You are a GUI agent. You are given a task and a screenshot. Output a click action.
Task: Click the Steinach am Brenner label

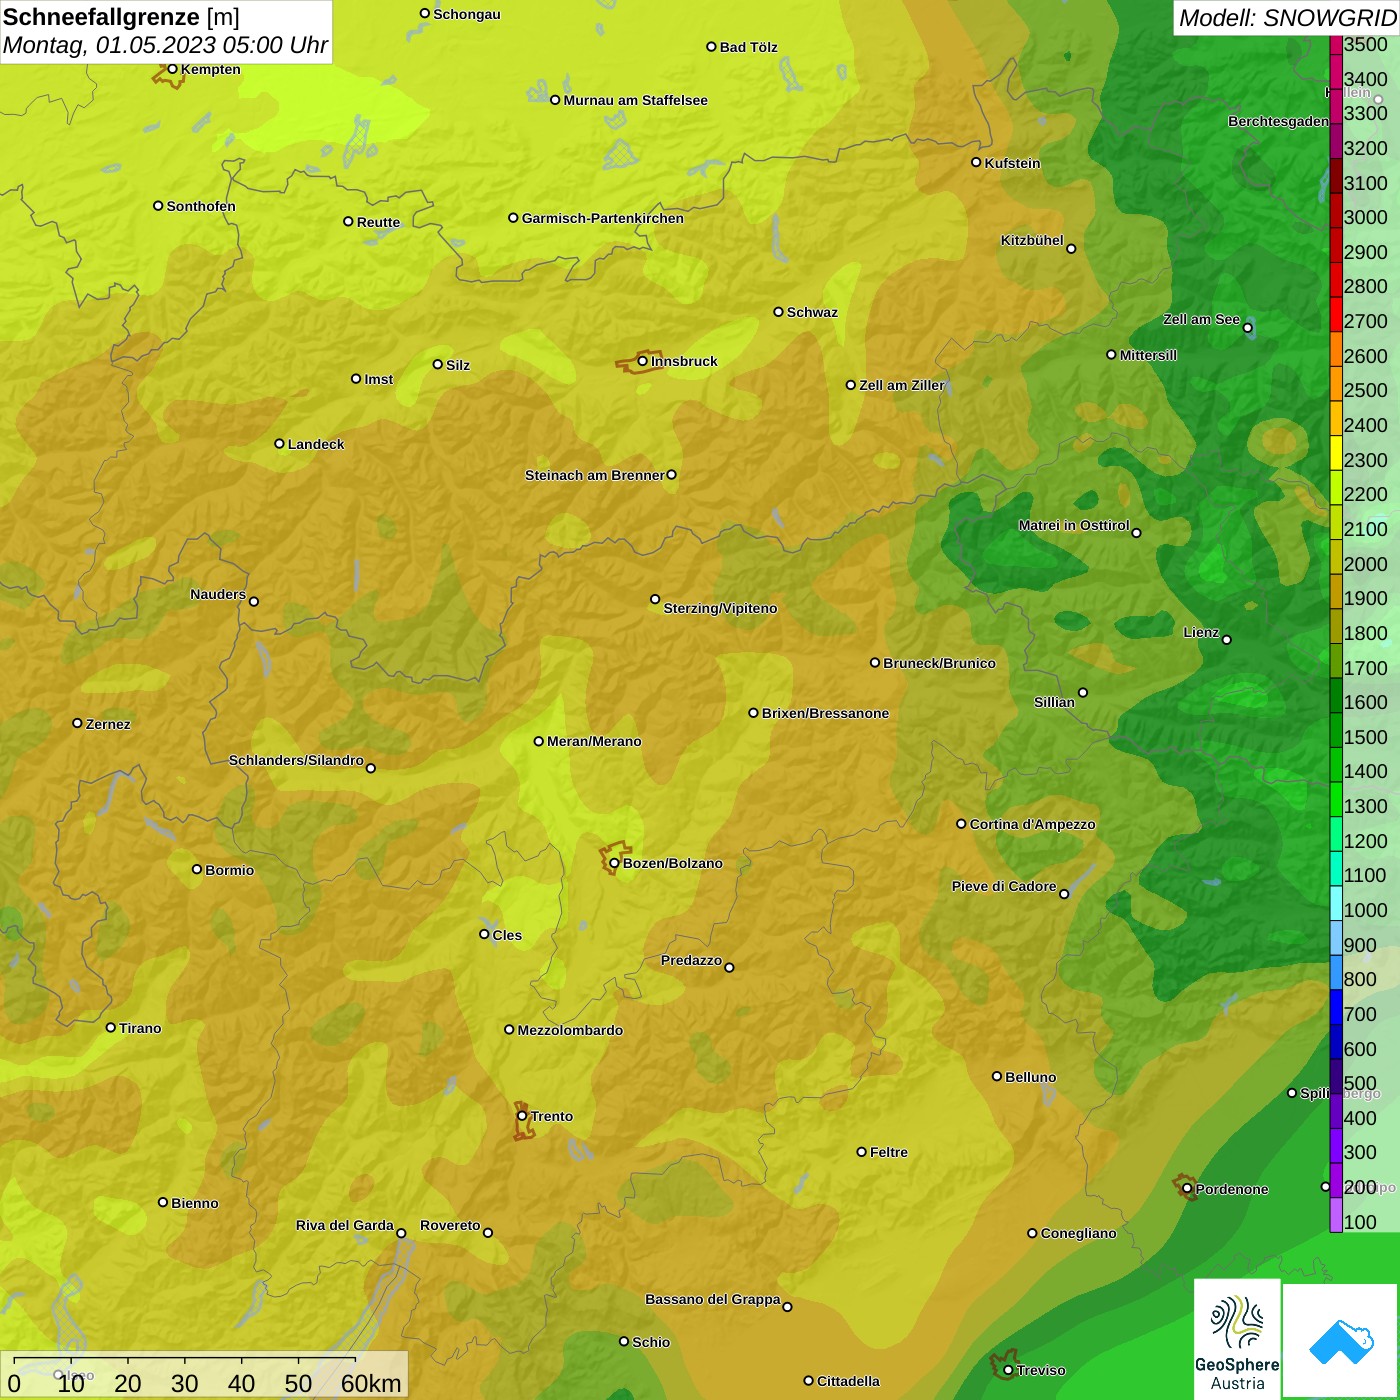click(594, 475)
